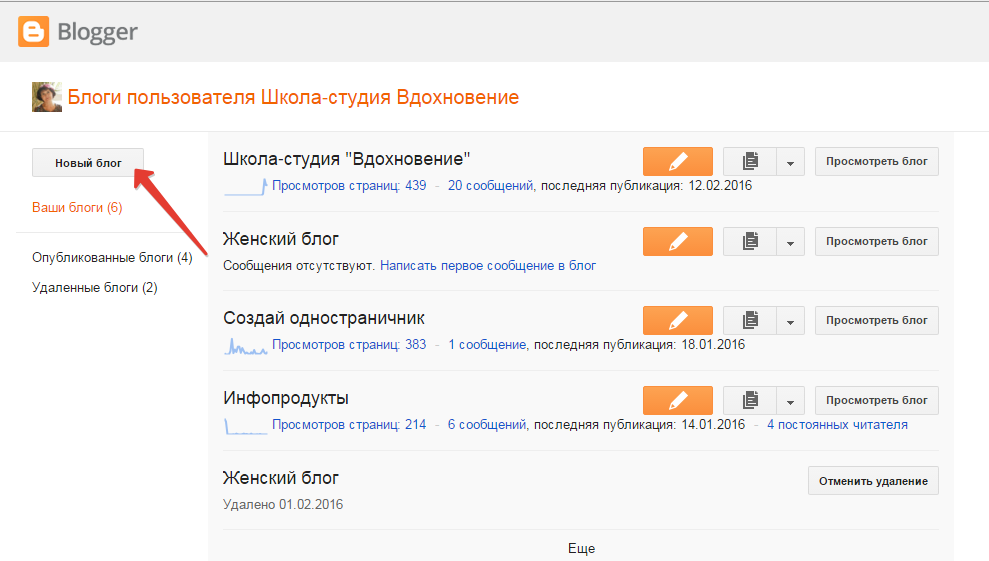Click Просмотреть блог for Школа-студия "Вдохновение"
The height and width of the screenshot is (561, 989).
(x=877, y=162)
